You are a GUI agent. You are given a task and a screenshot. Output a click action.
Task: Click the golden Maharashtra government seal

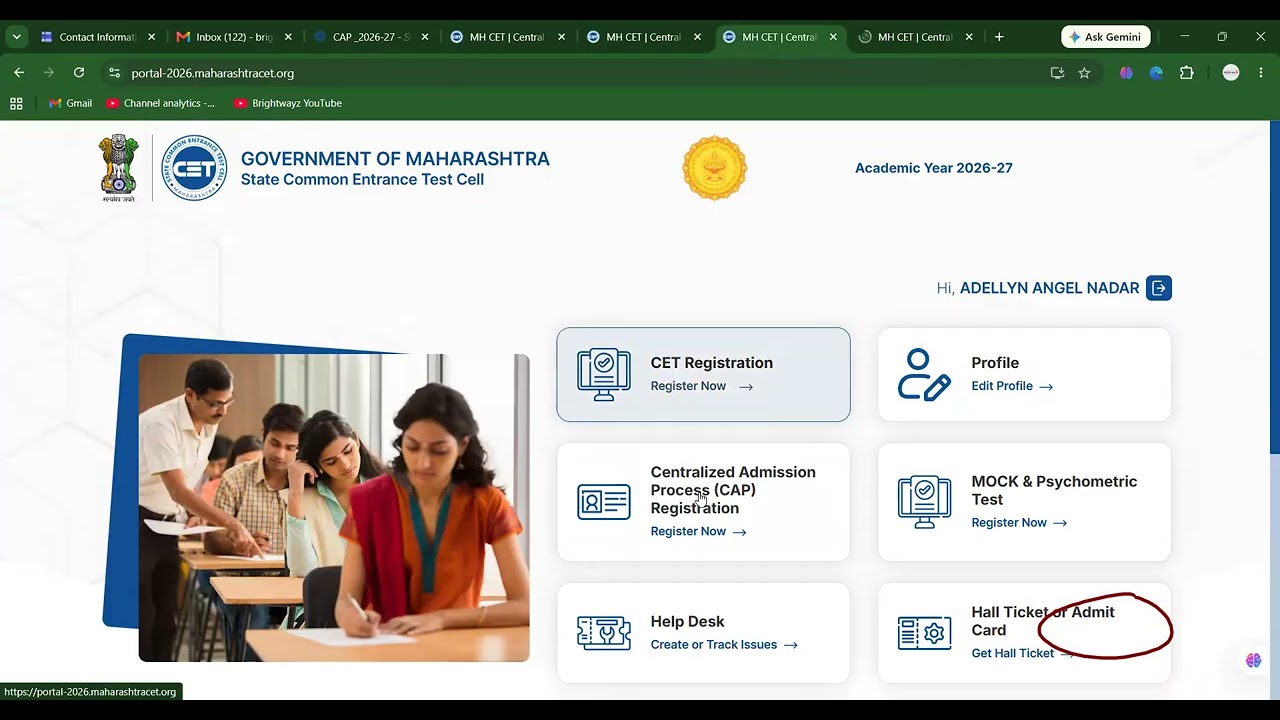tap(715, 168)
